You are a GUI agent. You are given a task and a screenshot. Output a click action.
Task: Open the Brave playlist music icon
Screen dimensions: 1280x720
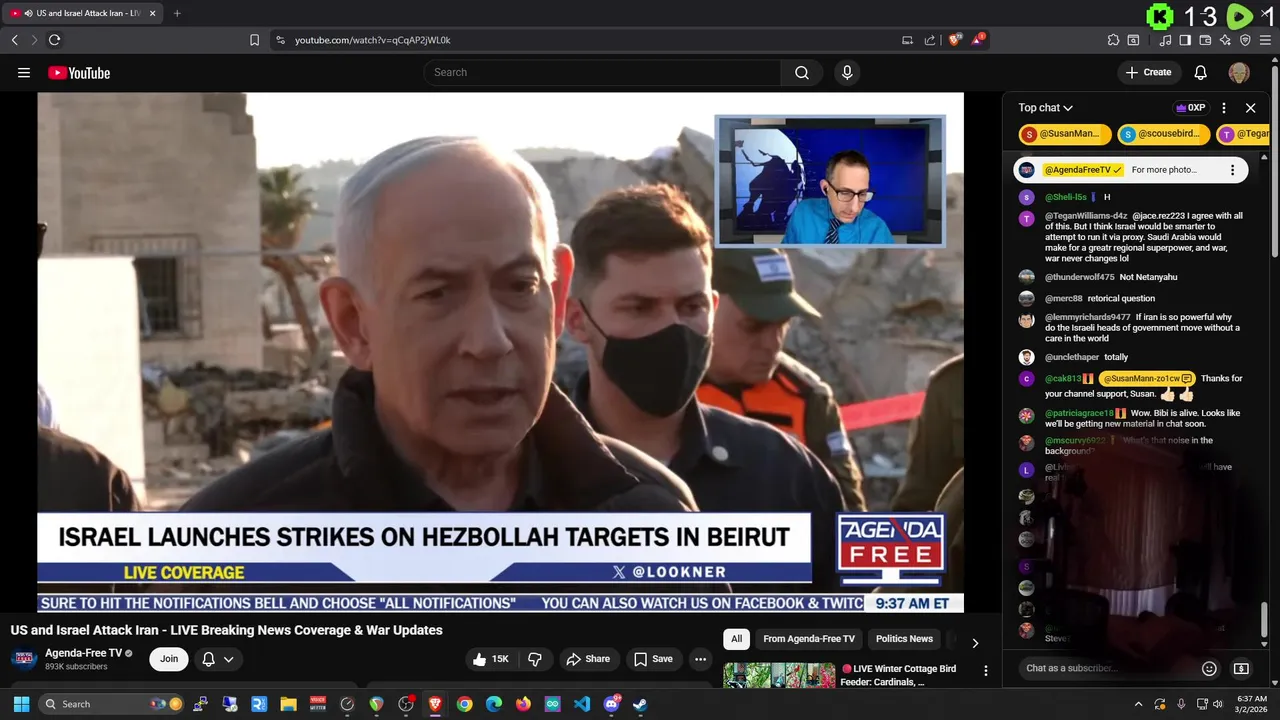[1165, 40]
